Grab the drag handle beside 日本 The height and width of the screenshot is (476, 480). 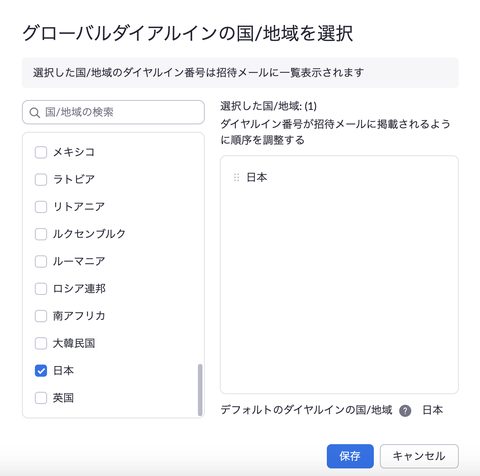point(236,178)
